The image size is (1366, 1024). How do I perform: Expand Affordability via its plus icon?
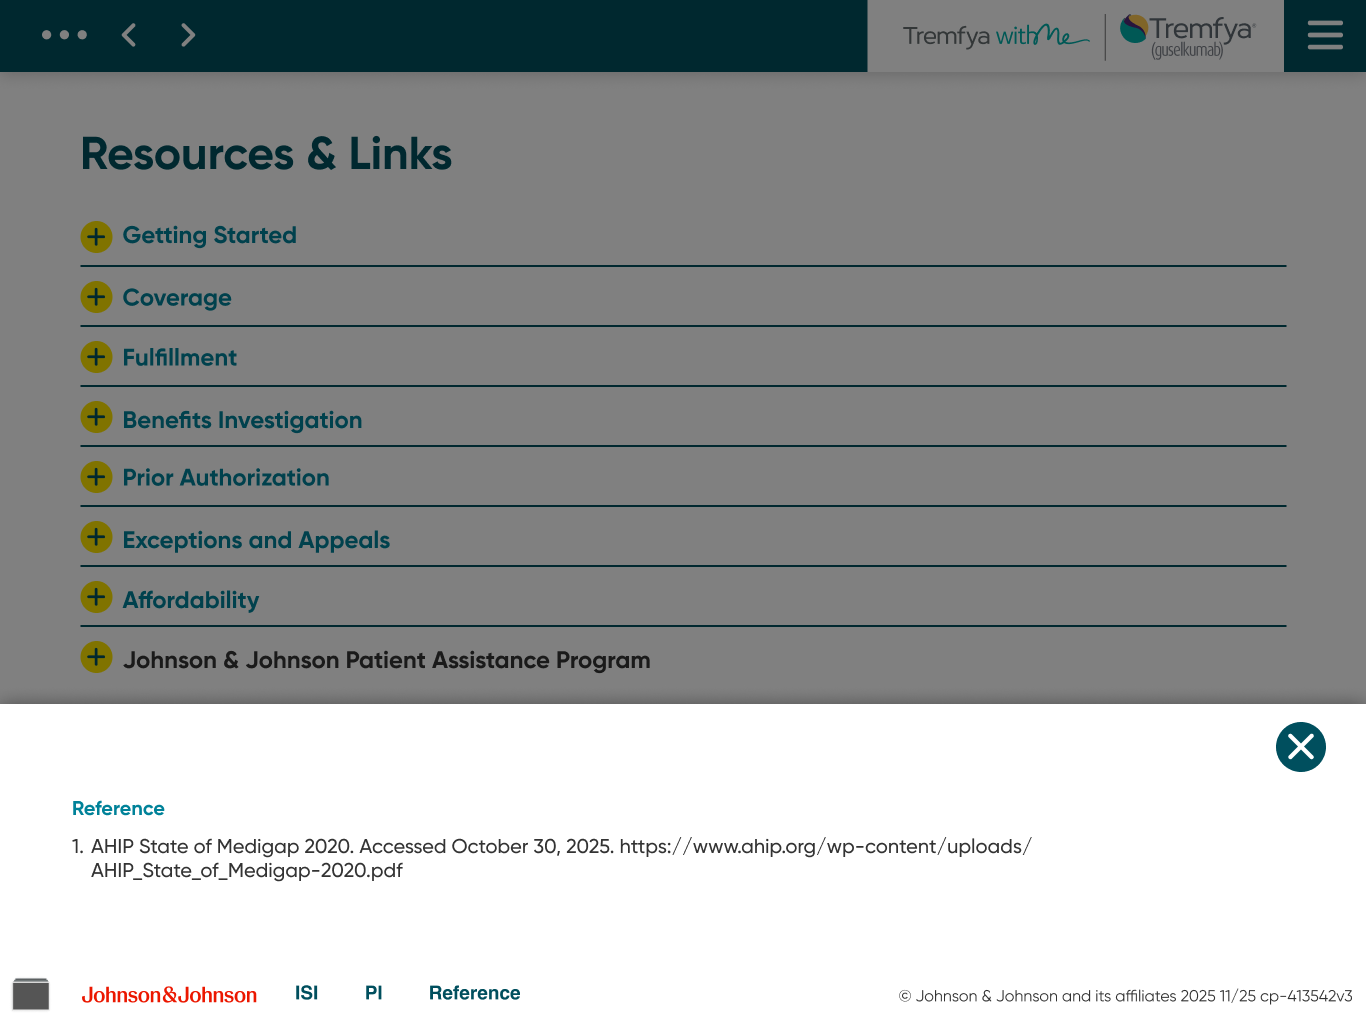[96, 597]
